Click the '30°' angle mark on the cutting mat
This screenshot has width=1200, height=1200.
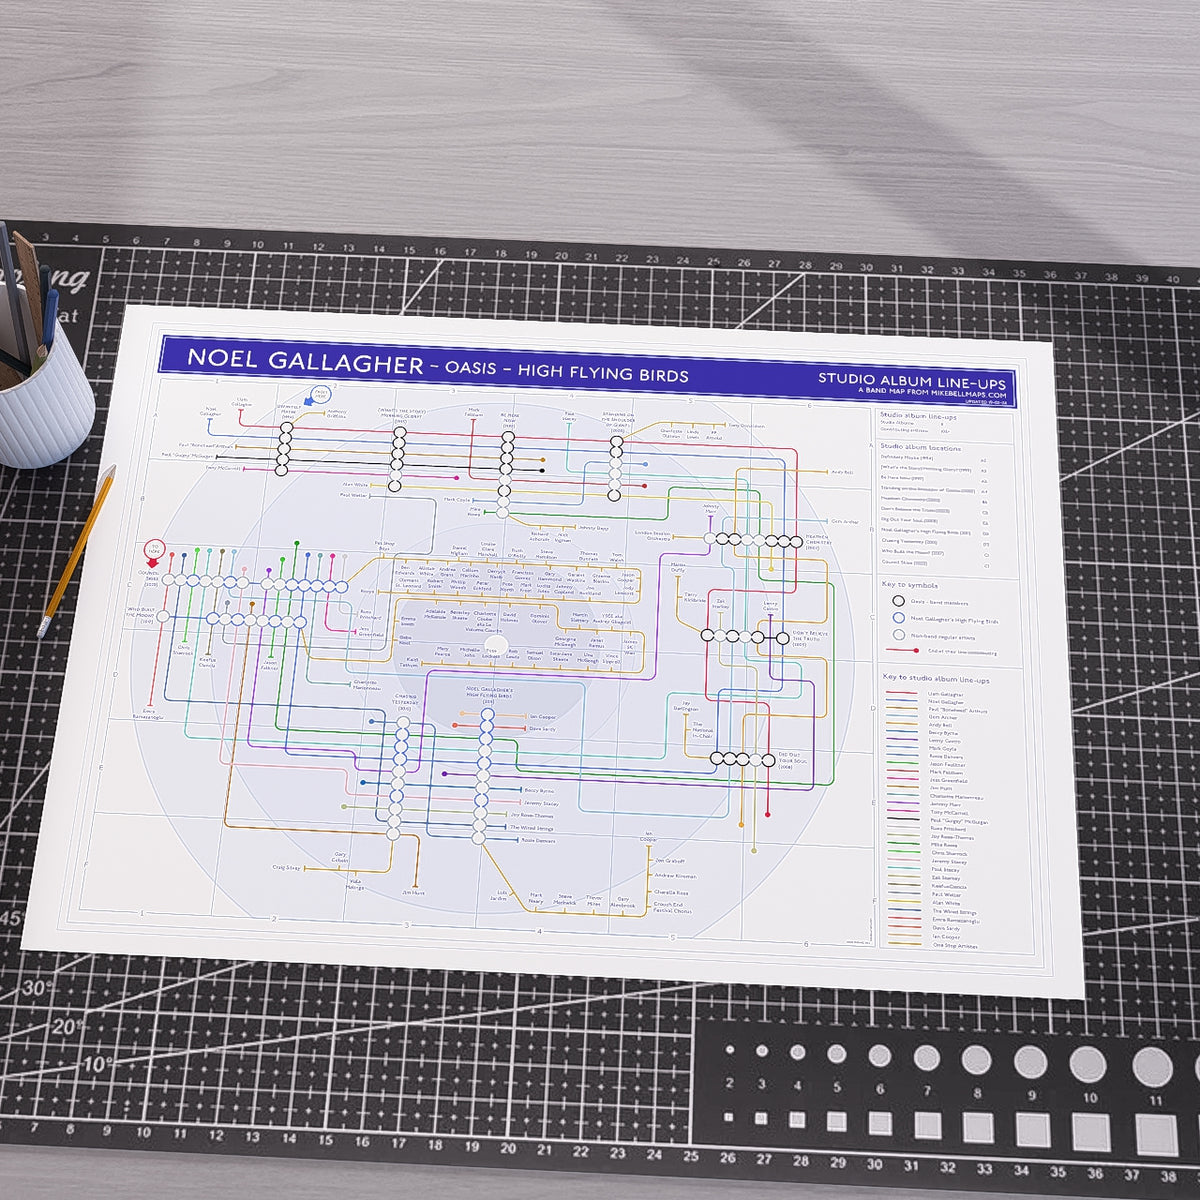pyautogui.click(x=36, y=987)
